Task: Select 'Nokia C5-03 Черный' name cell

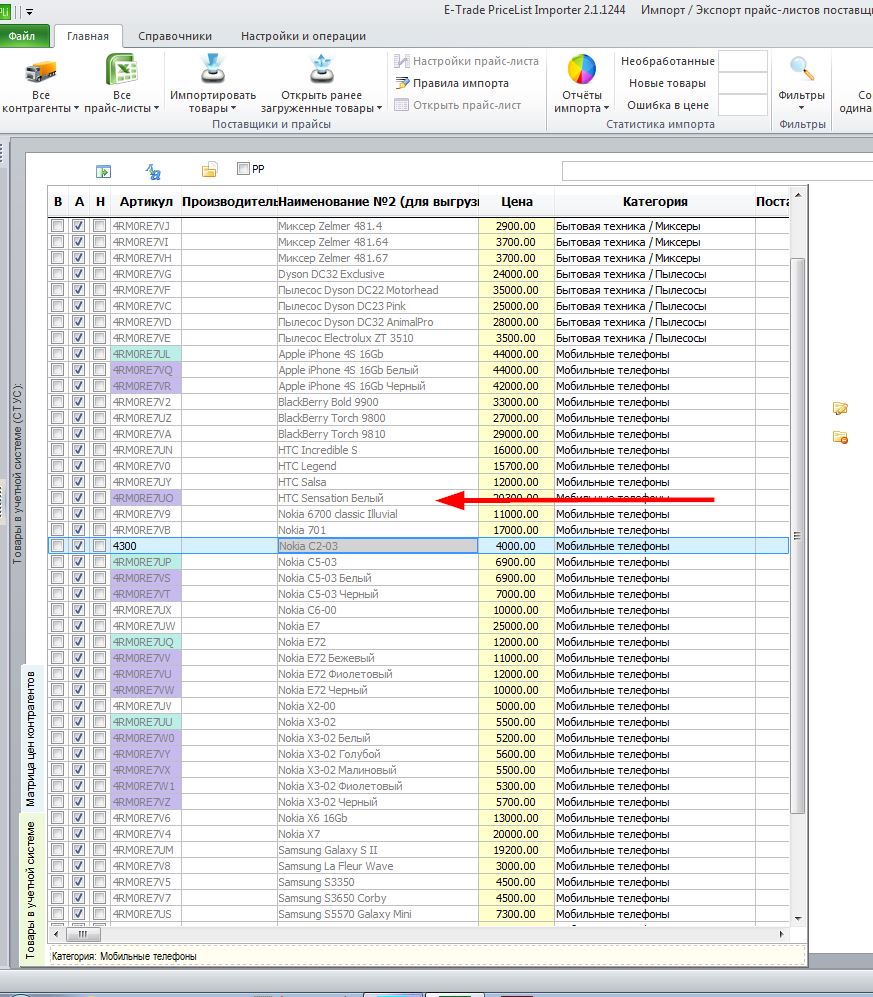Action: (378, 594)
